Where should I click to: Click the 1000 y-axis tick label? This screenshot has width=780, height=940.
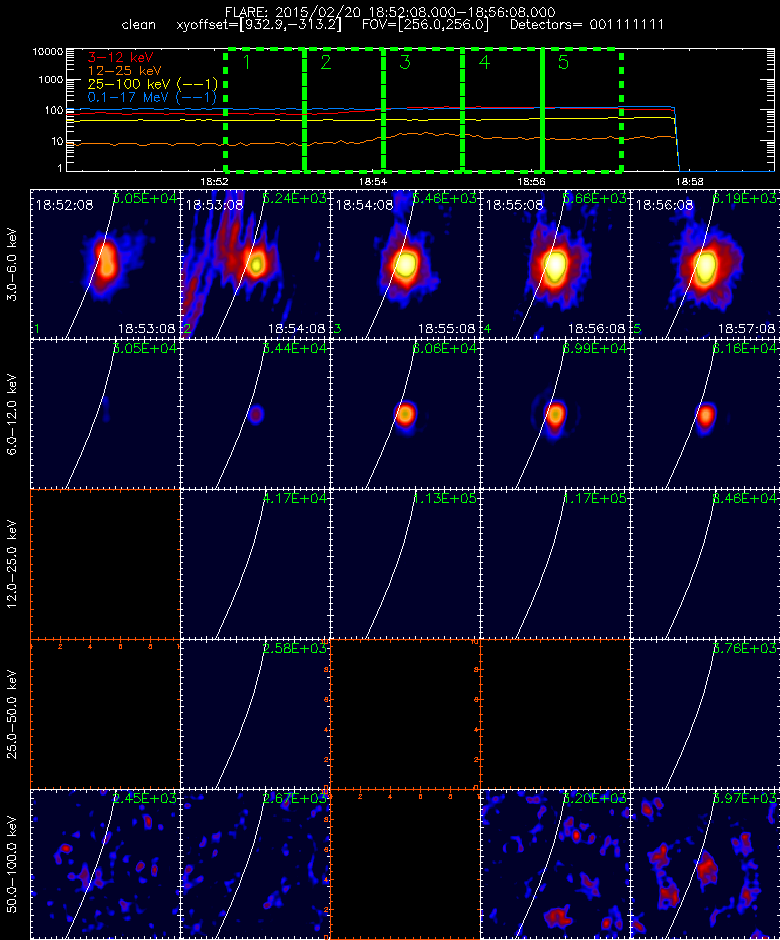[51, 80]
